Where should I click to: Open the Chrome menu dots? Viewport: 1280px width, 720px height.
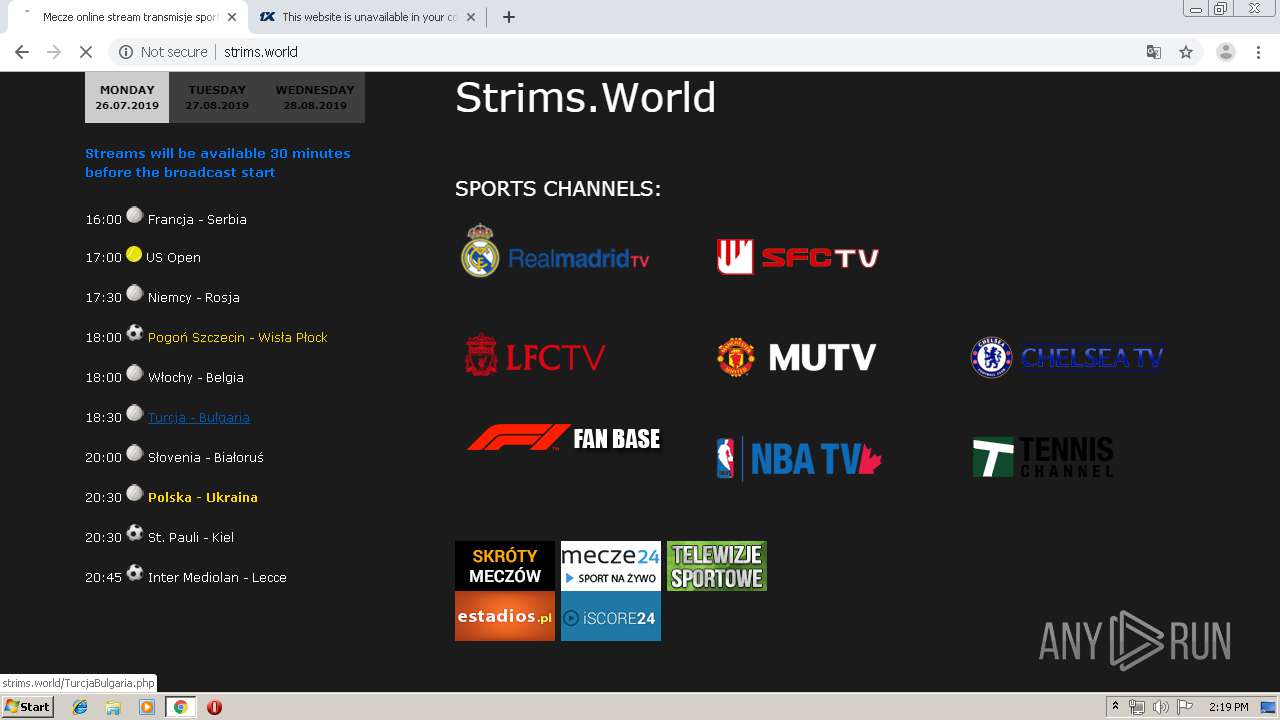point(1258,52)
